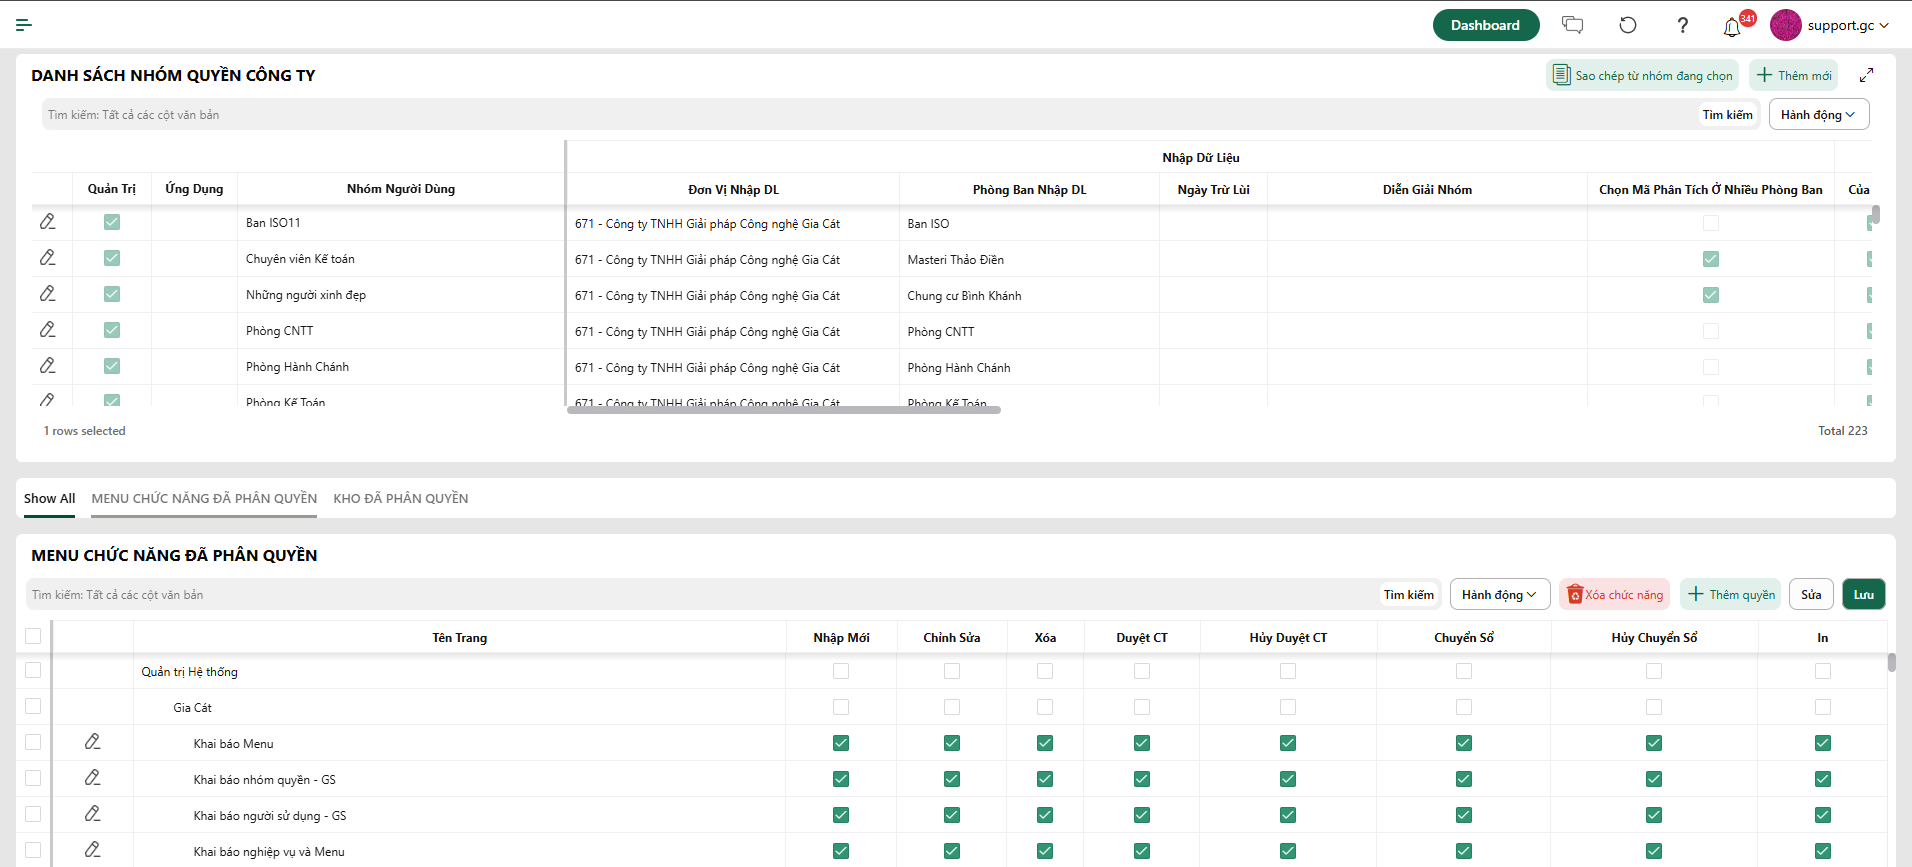Toggle Chuyển Sổ checkbox for Khai báo Menu
The image size is (1912, 867).
[x=1464, y=743]
